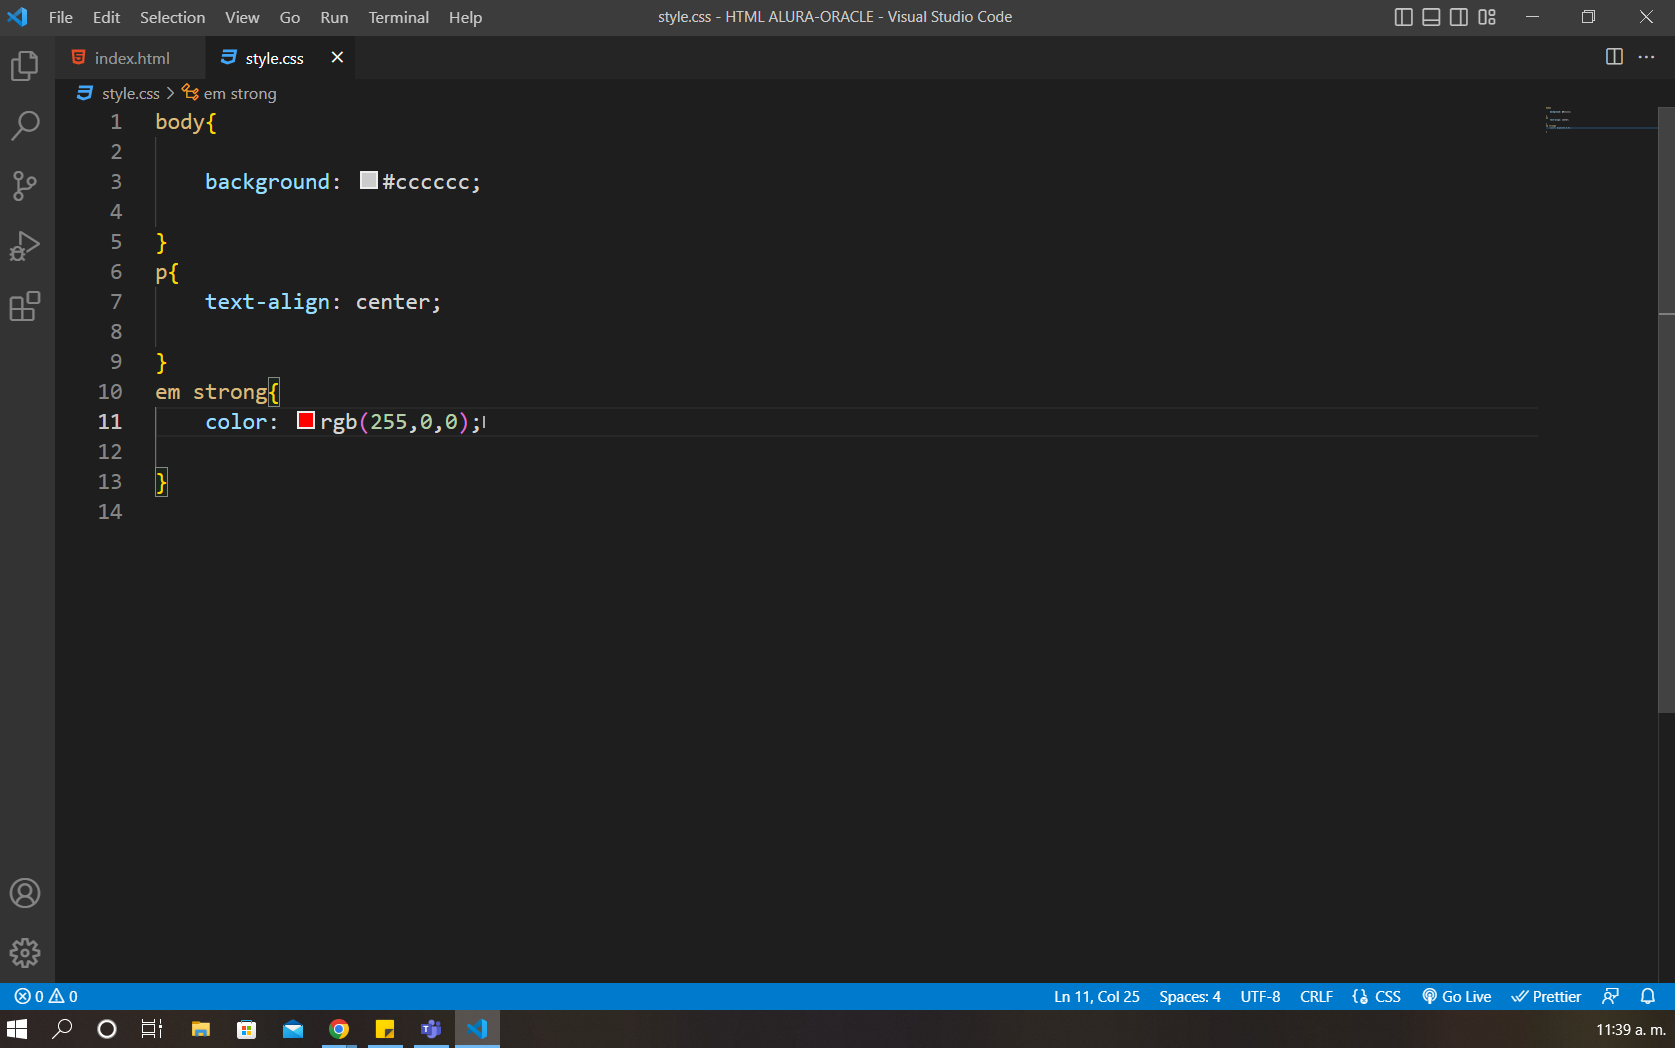
Task: Click the 'em strong{' selector line
Action: click(218, 392)
